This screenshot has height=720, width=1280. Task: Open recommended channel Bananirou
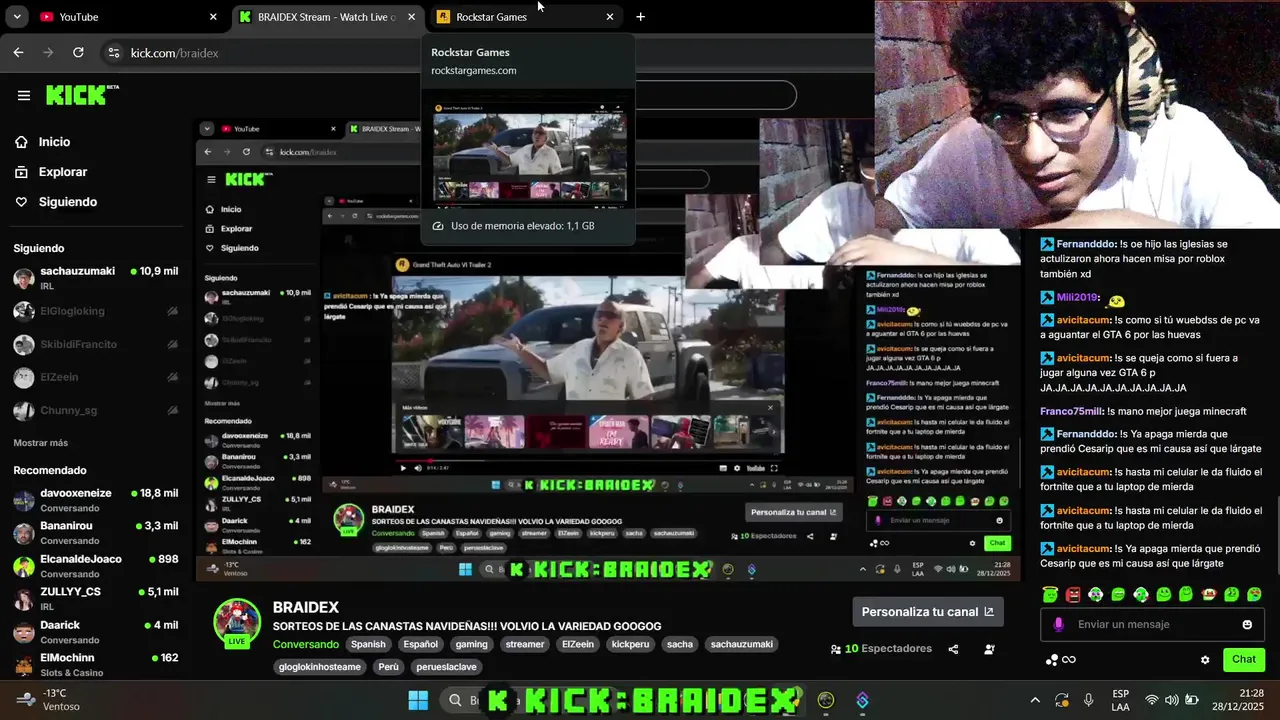coord(95,533)
